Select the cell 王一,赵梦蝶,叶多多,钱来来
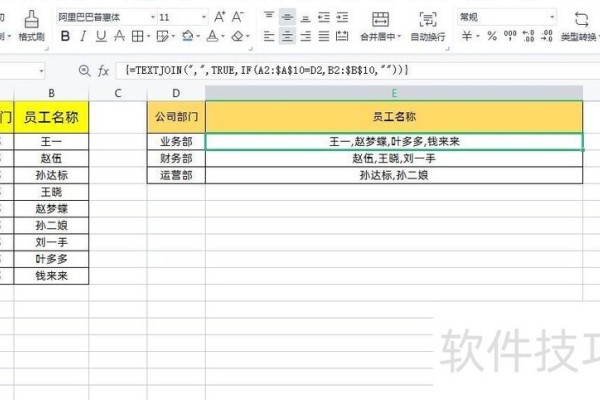Viewport: 600px width, 400px height. pyautogui.click(x=394, y=142)
